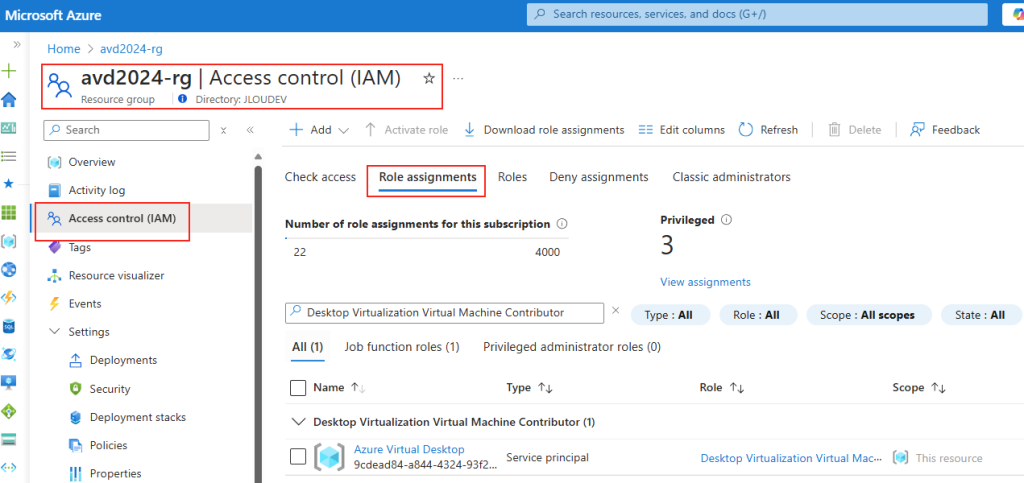Click the Azure Virtual Desktop service principal icon

(329, 457)
